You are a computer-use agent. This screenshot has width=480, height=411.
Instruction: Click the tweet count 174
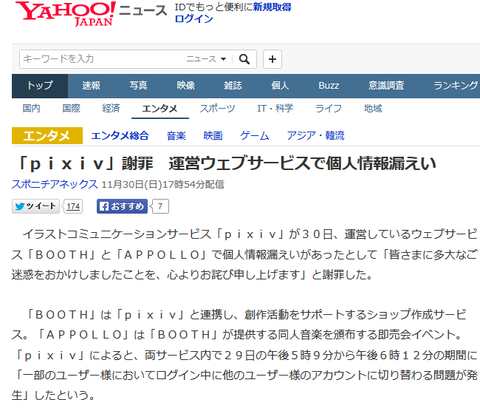[73, 207]
